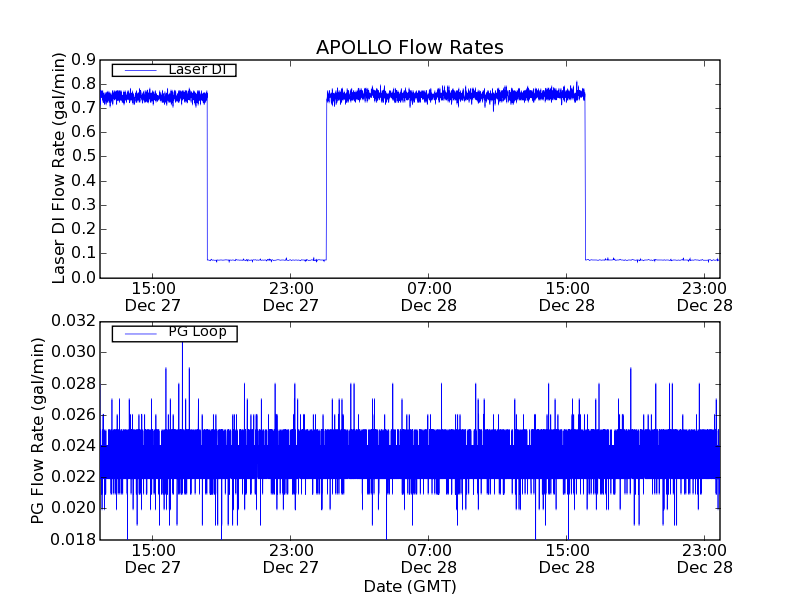Select "07:00 Dec 28" under the PG Loop plot
The image size is (800, 600).
[x=429, y=559]
